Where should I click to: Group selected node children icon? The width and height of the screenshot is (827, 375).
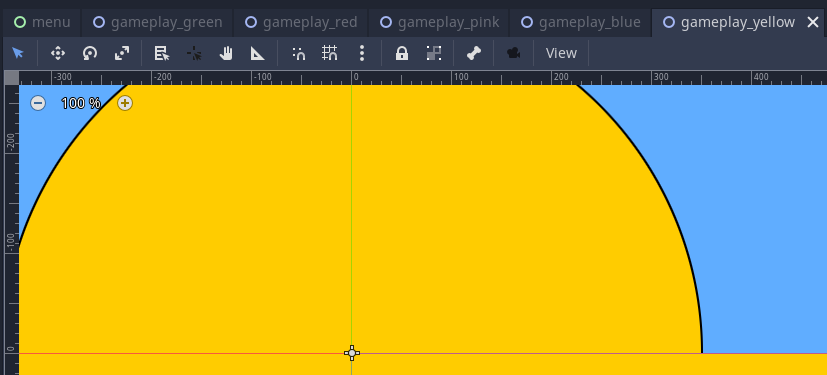434,53
